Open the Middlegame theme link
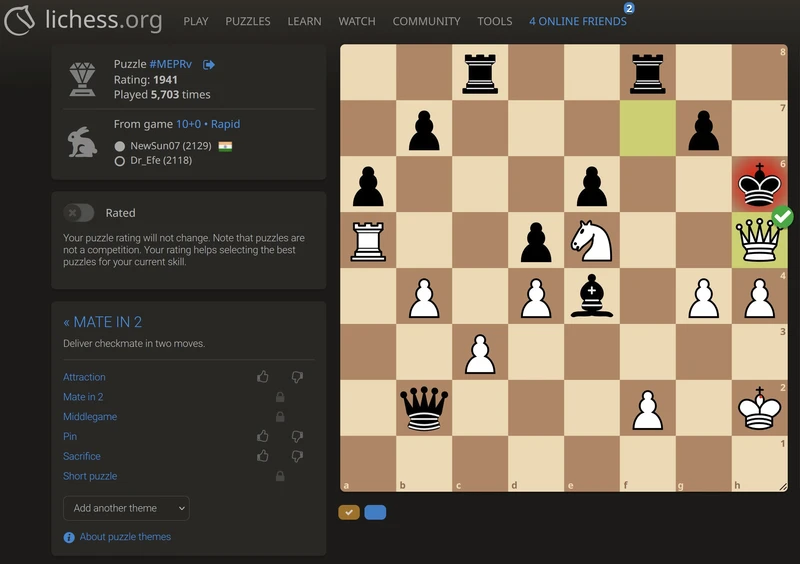 [90, 417]
